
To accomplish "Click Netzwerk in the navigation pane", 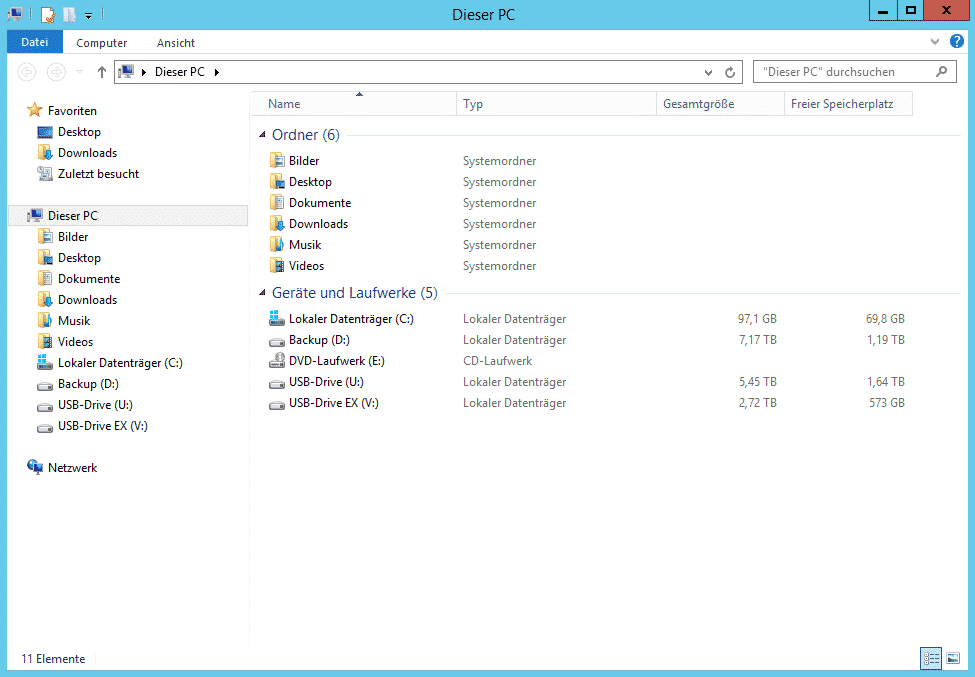I will pos(72,467).
